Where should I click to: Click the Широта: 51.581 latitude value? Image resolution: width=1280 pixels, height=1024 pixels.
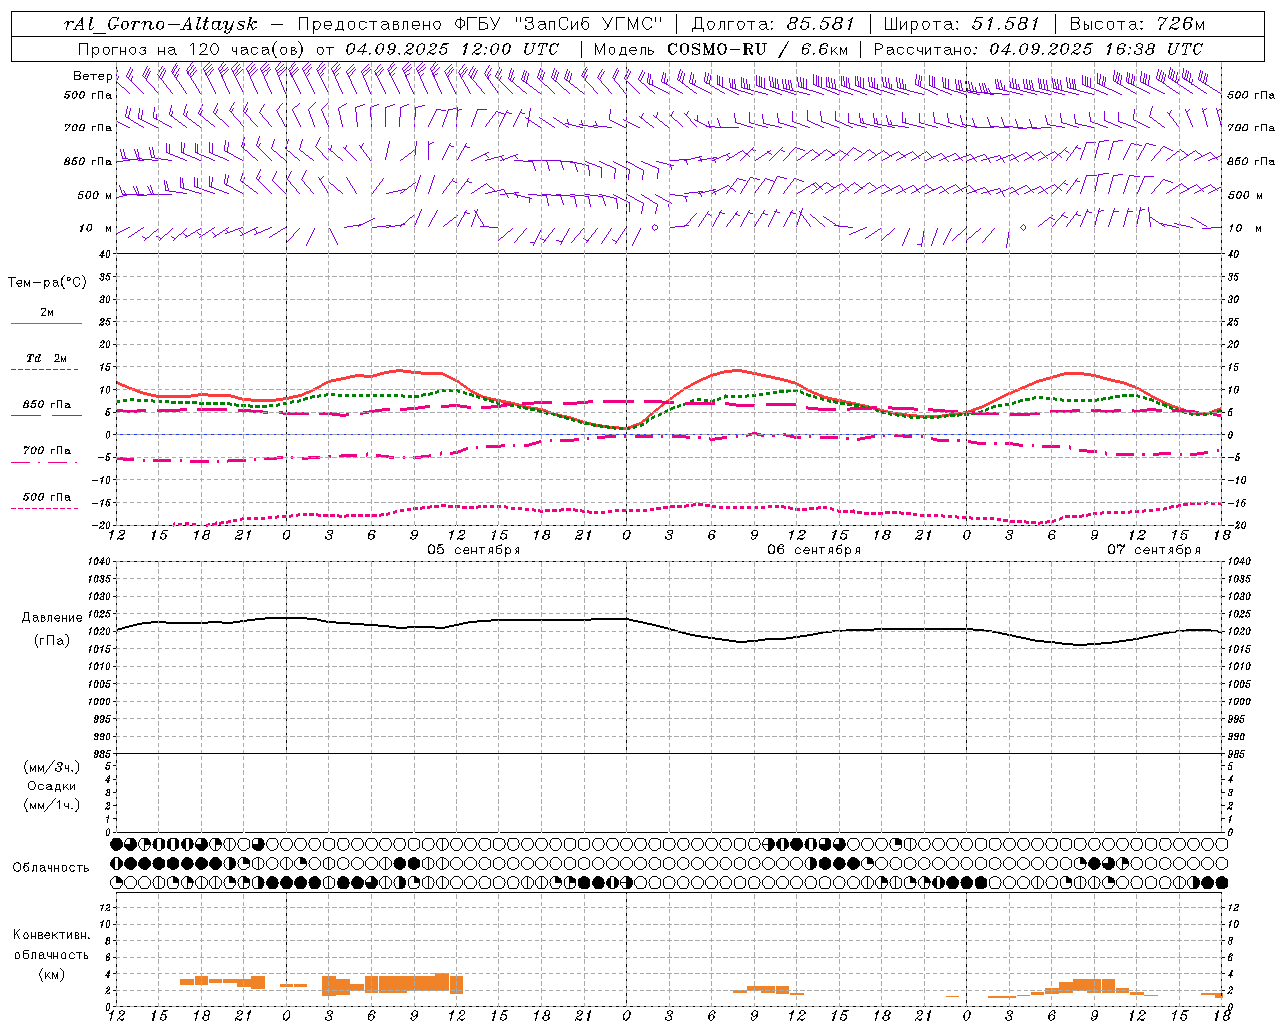[x=962, y=24]
